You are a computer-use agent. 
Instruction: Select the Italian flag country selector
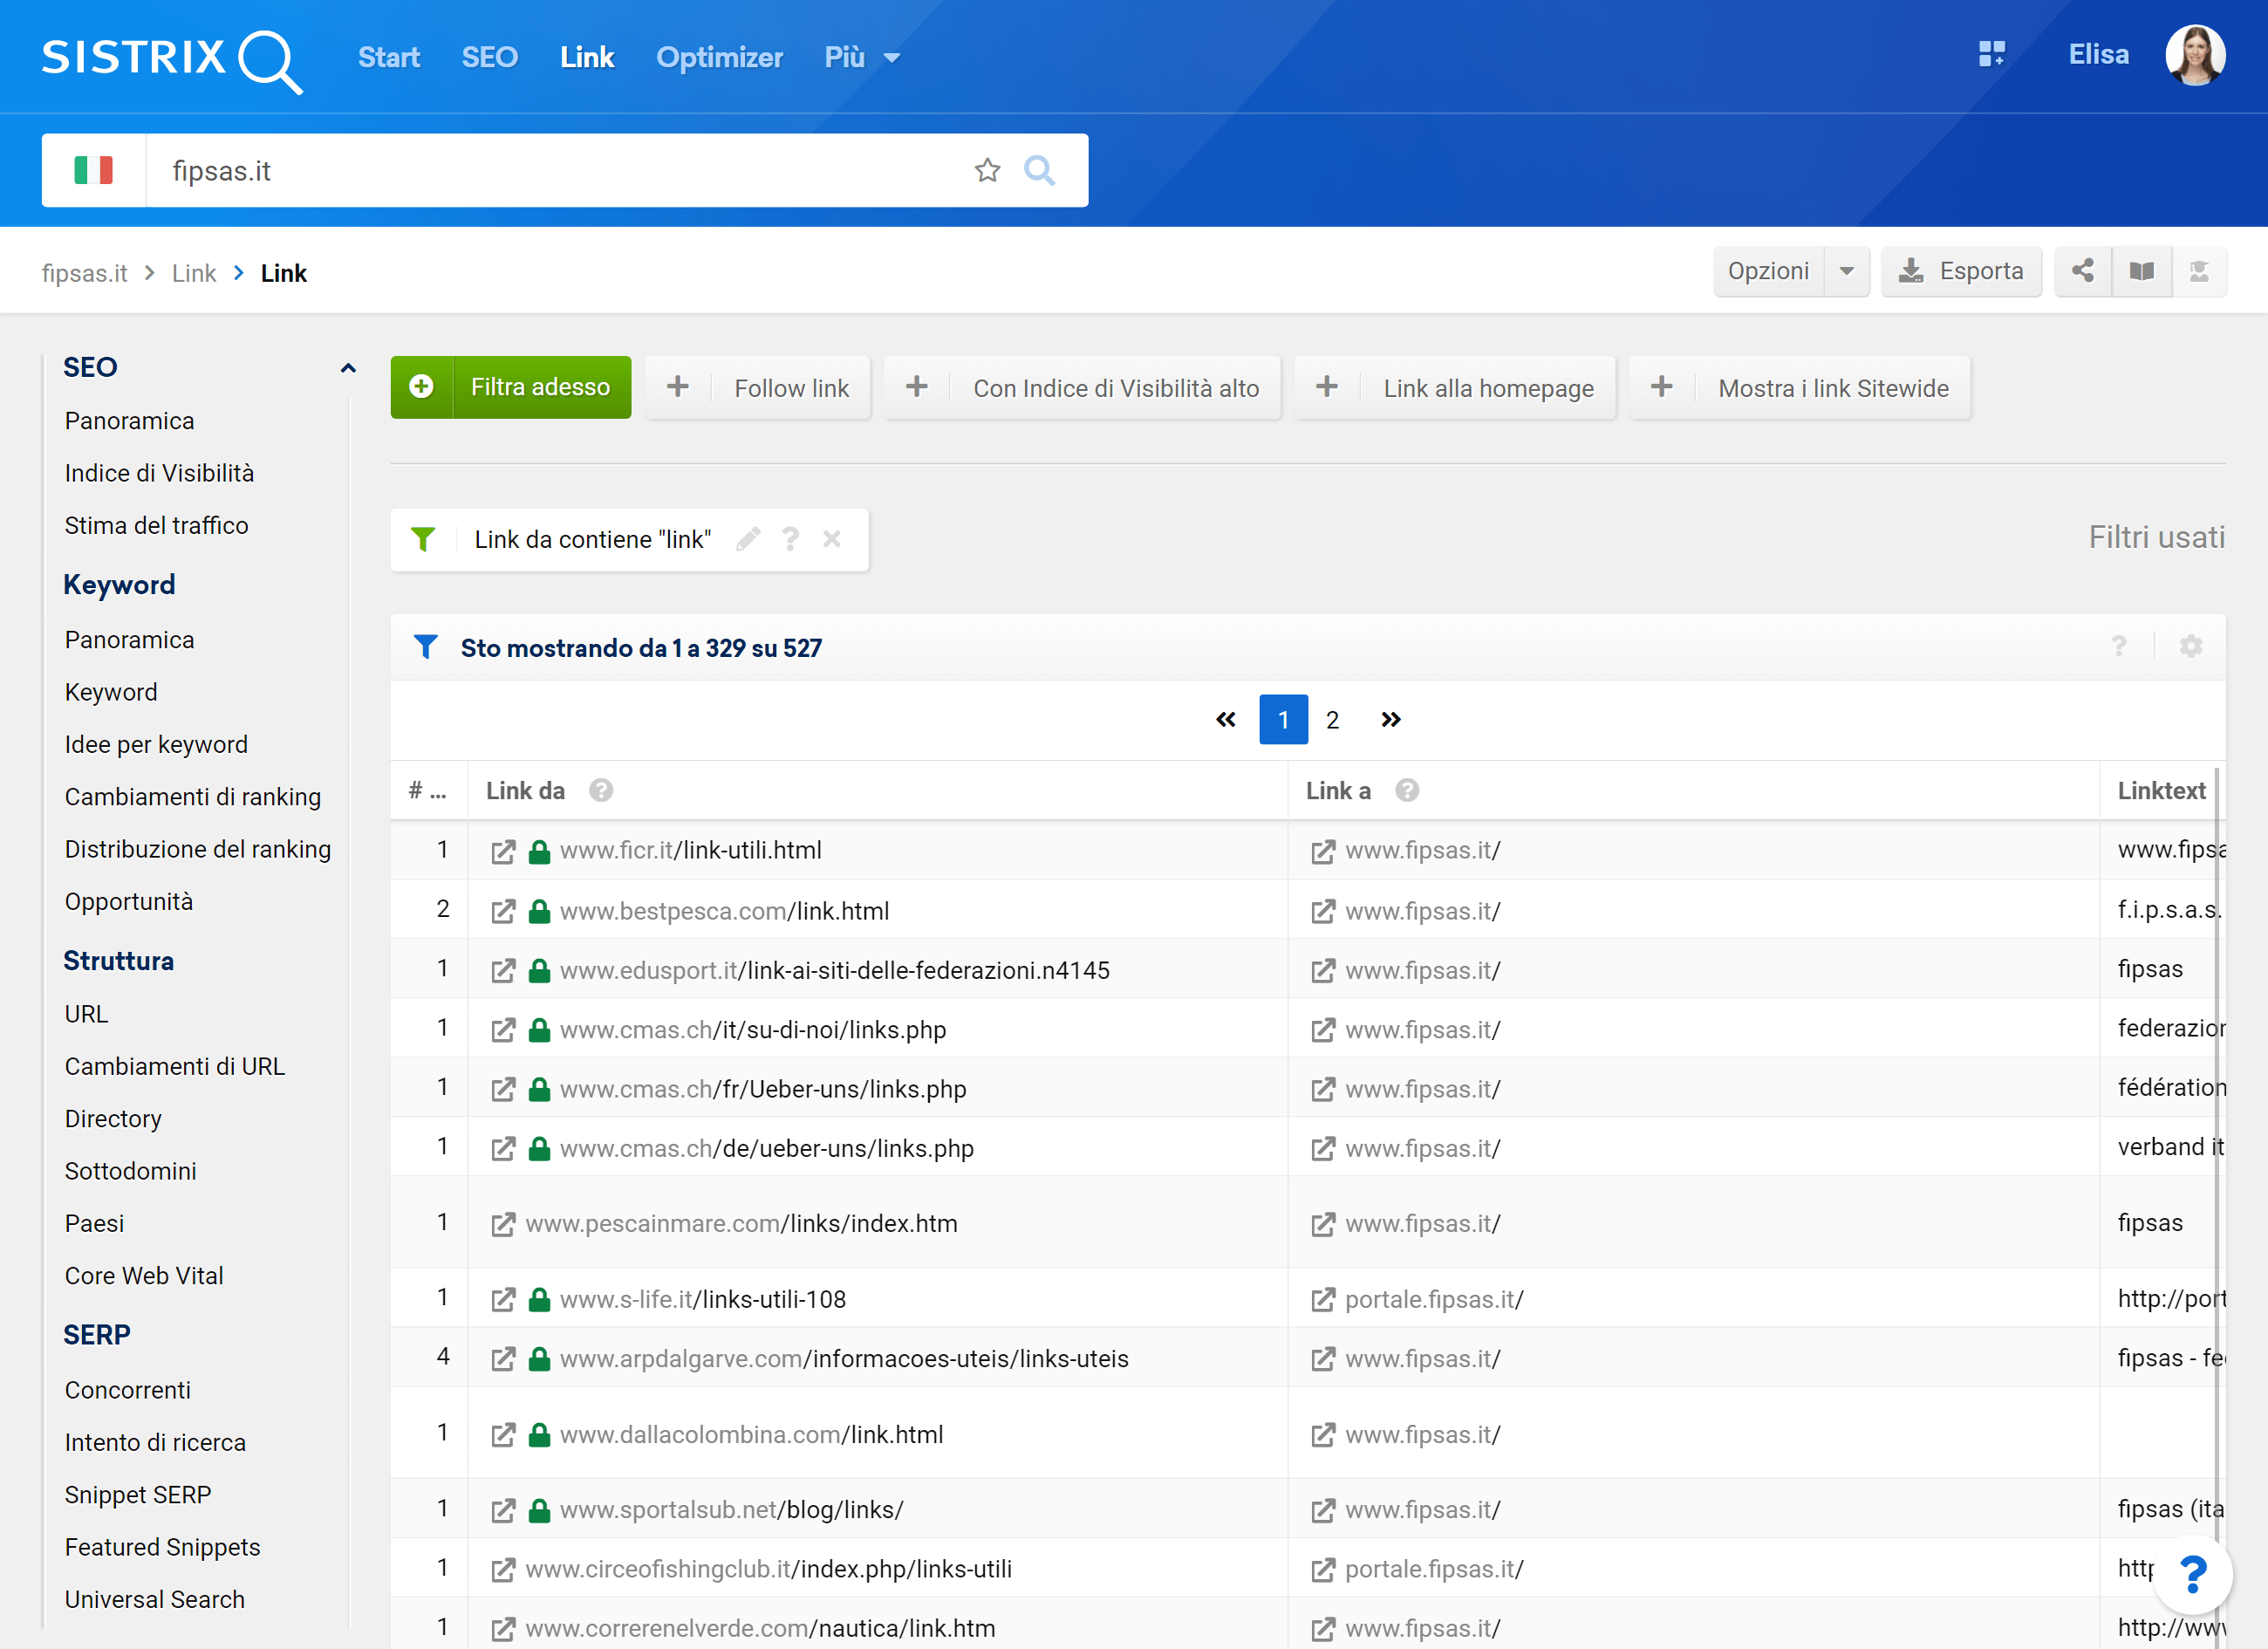coord(94,170)
